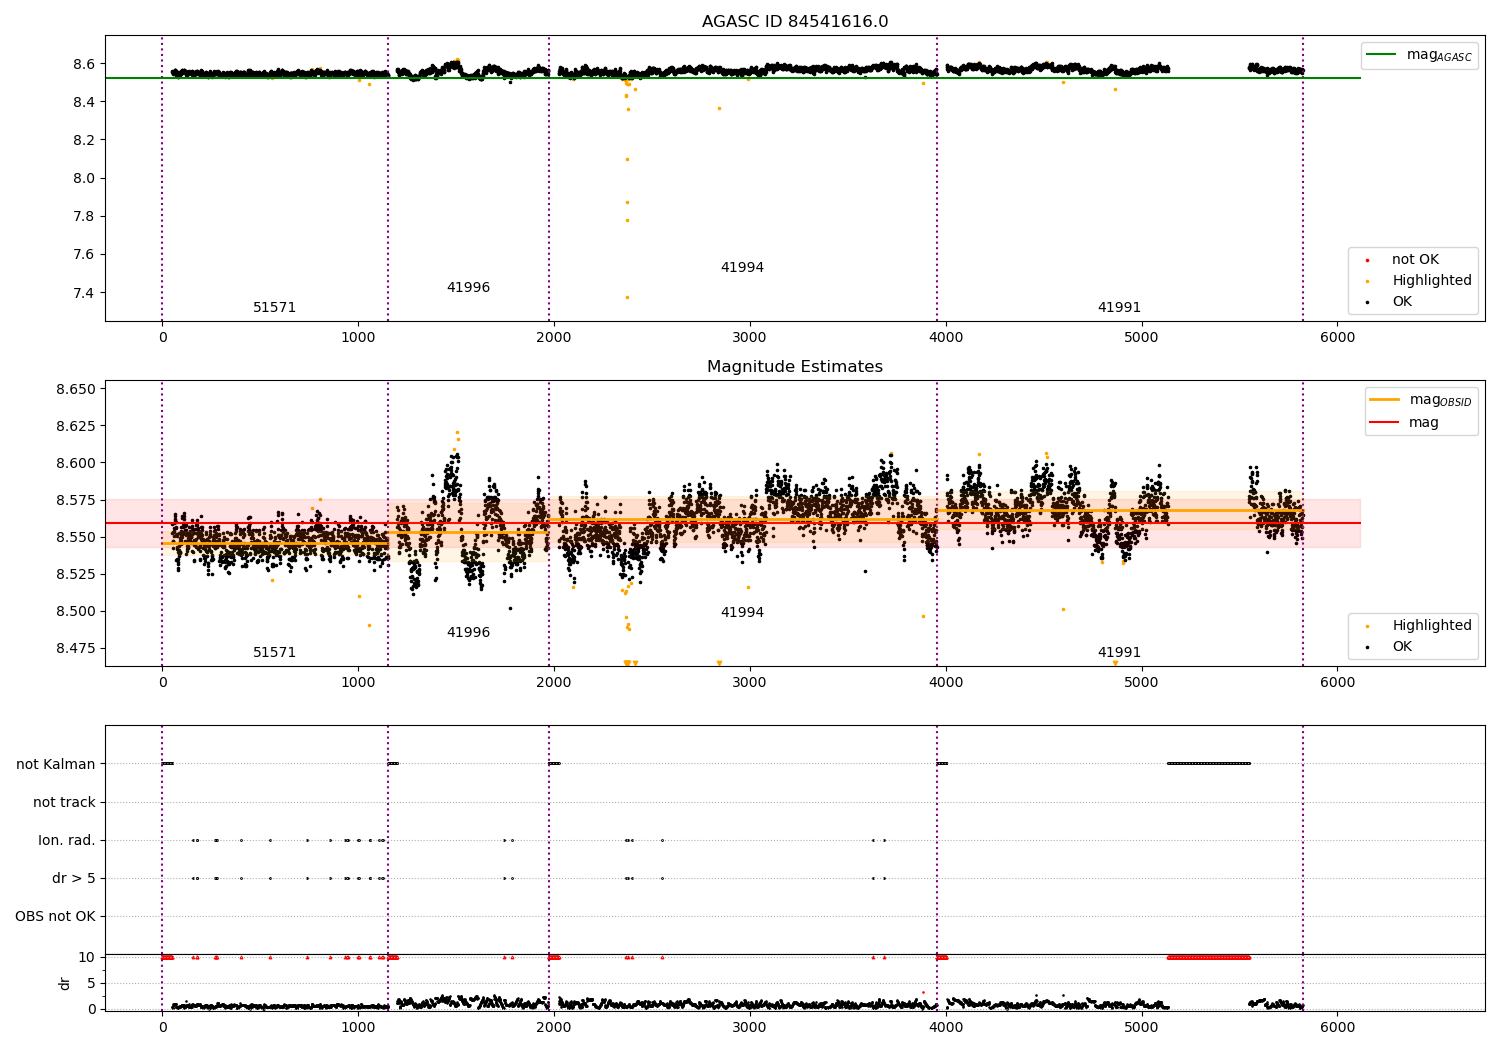Image resolution: width=1500 pixels, height=1050 pixels.
Task: Click the 'dr' y-axis label in bottom plot
Action: [65, 983]
